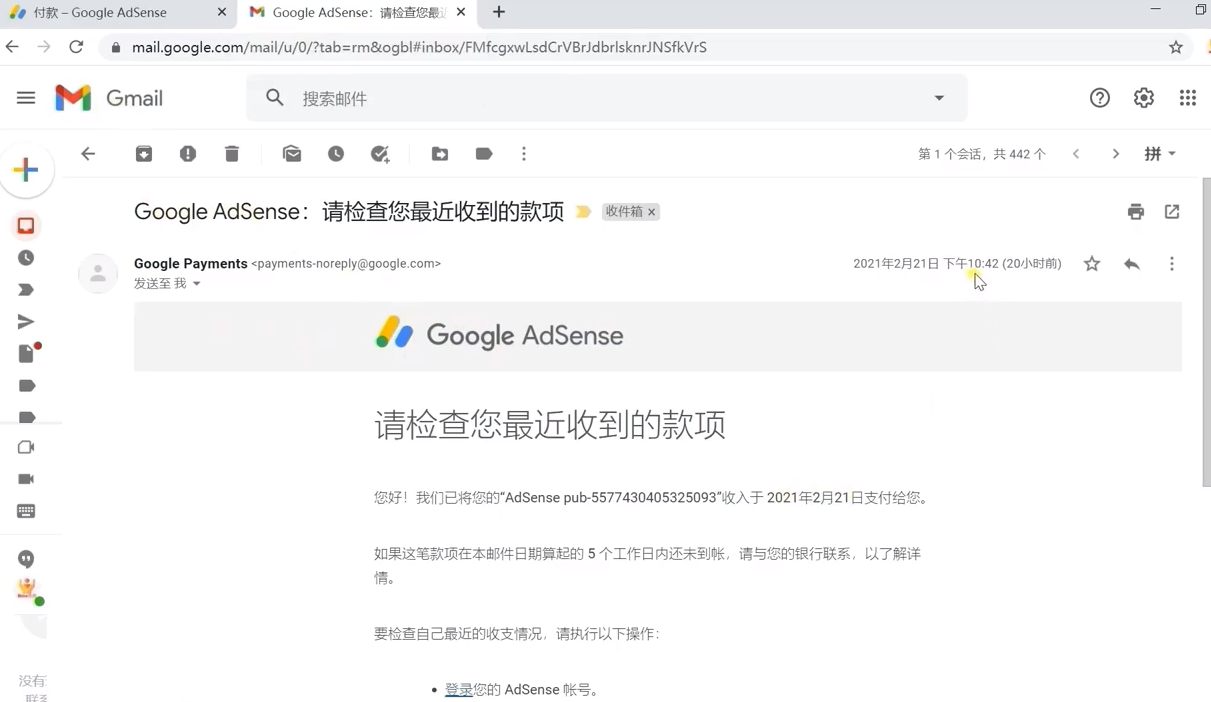This screenshot has height=702, width=1211.
Task: Compose a new email
Action: 26,170
